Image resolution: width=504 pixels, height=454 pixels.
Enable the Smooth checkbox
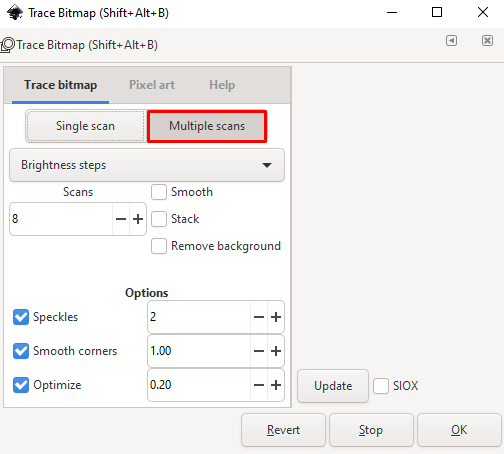tap(159, 192)
